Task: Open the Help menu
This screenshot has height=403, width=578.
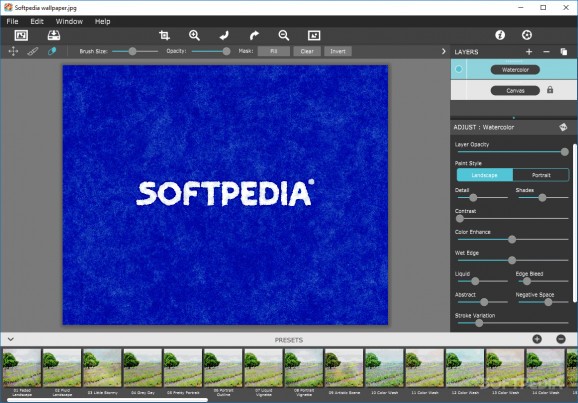Action: (x=102, y=21)
